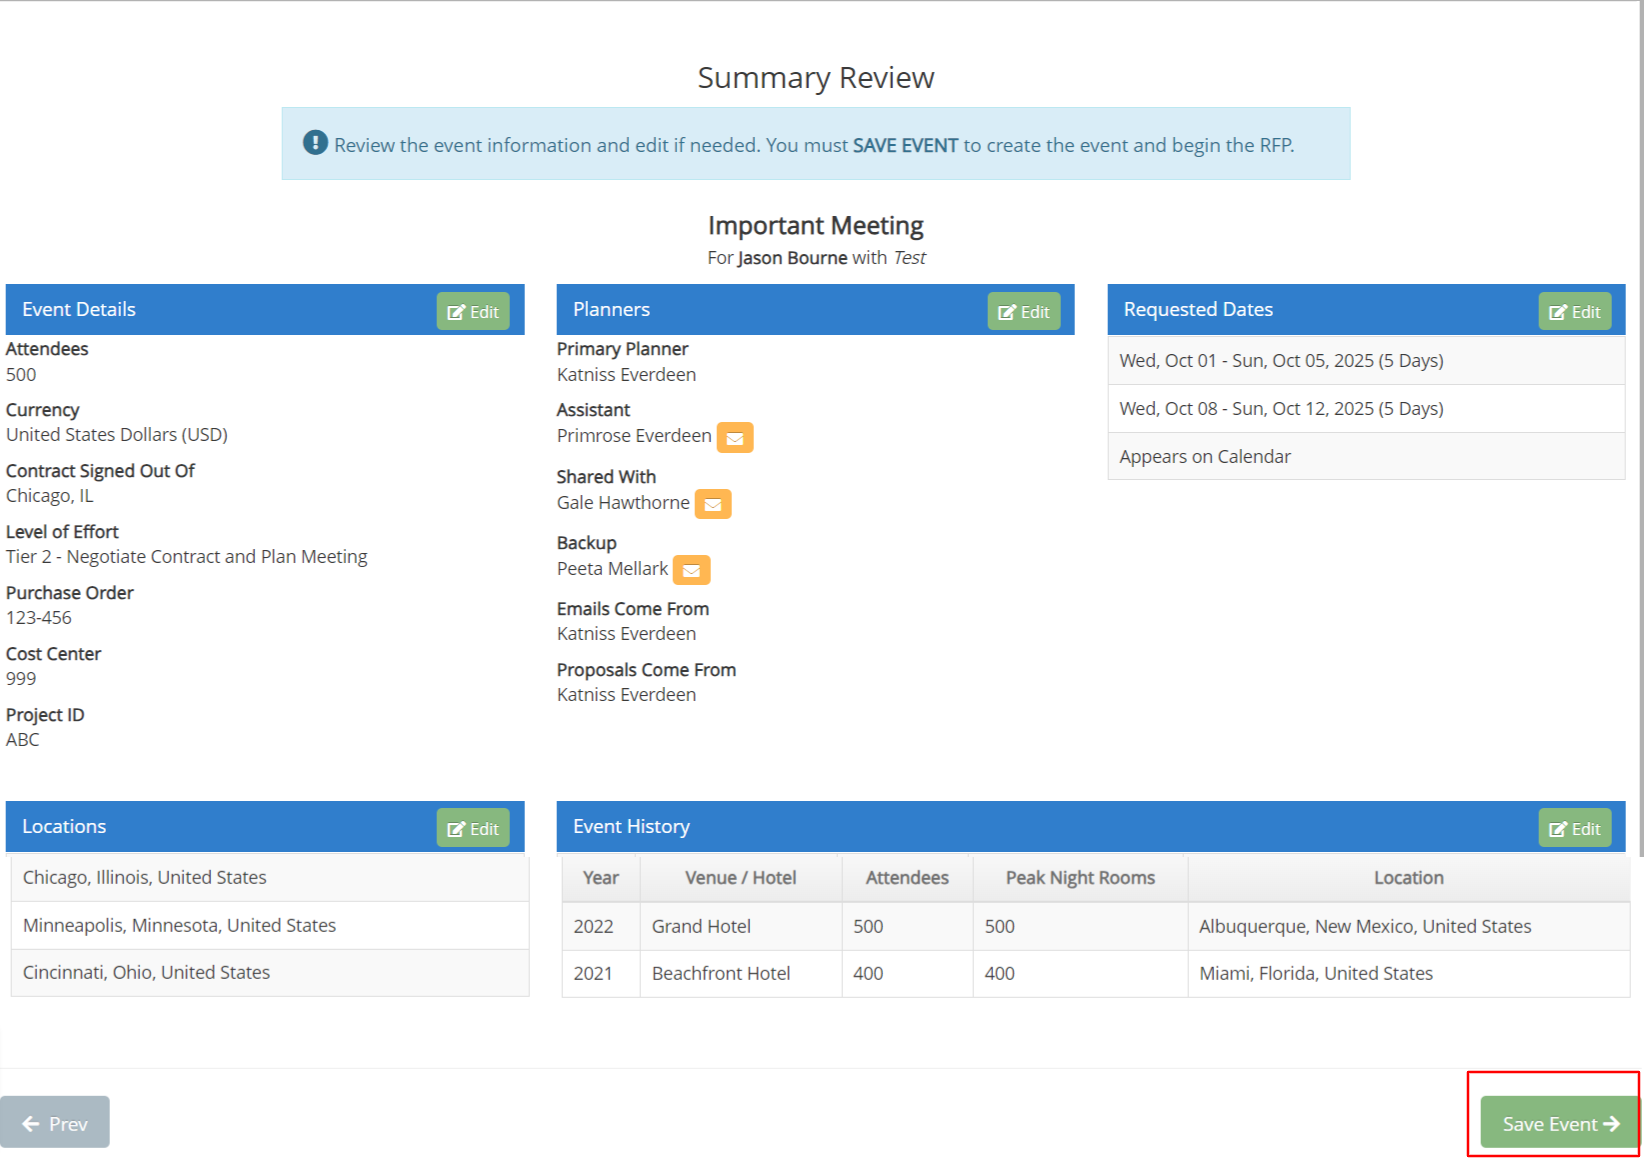Click the envelope icon beside Peeta Mellark

[x=691, y=571]
